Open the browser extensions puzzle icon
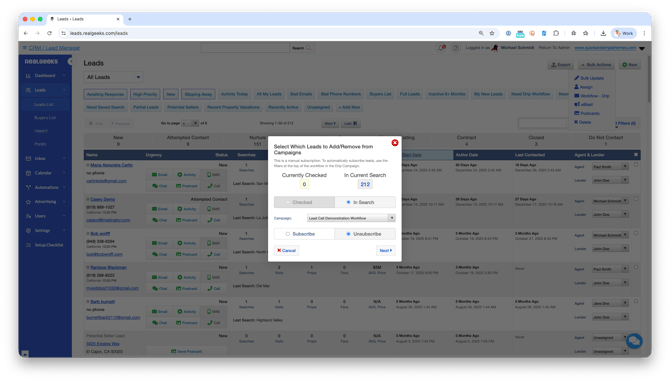Screen dimensions: 670x382 pyautogui.click(x=556, y=33)
